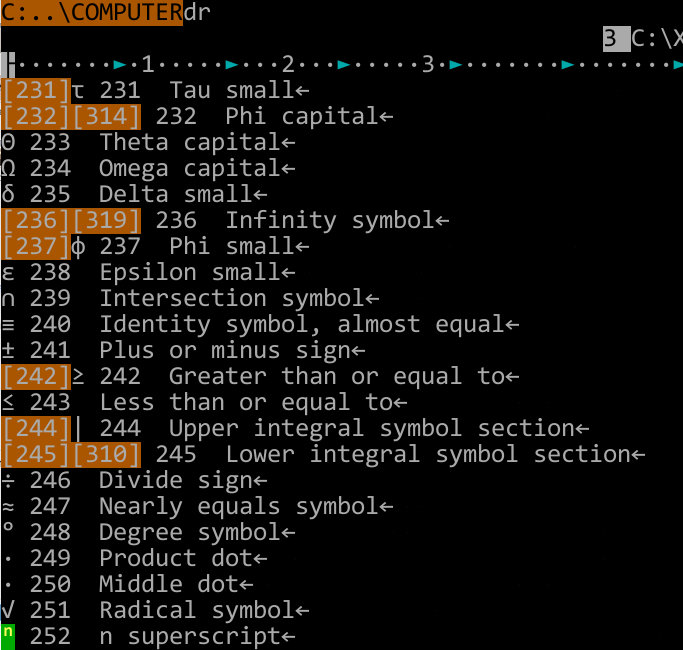Click the phi small symbol character
The height and width of the screenshot is (650, 683).
tap(78, 247)
